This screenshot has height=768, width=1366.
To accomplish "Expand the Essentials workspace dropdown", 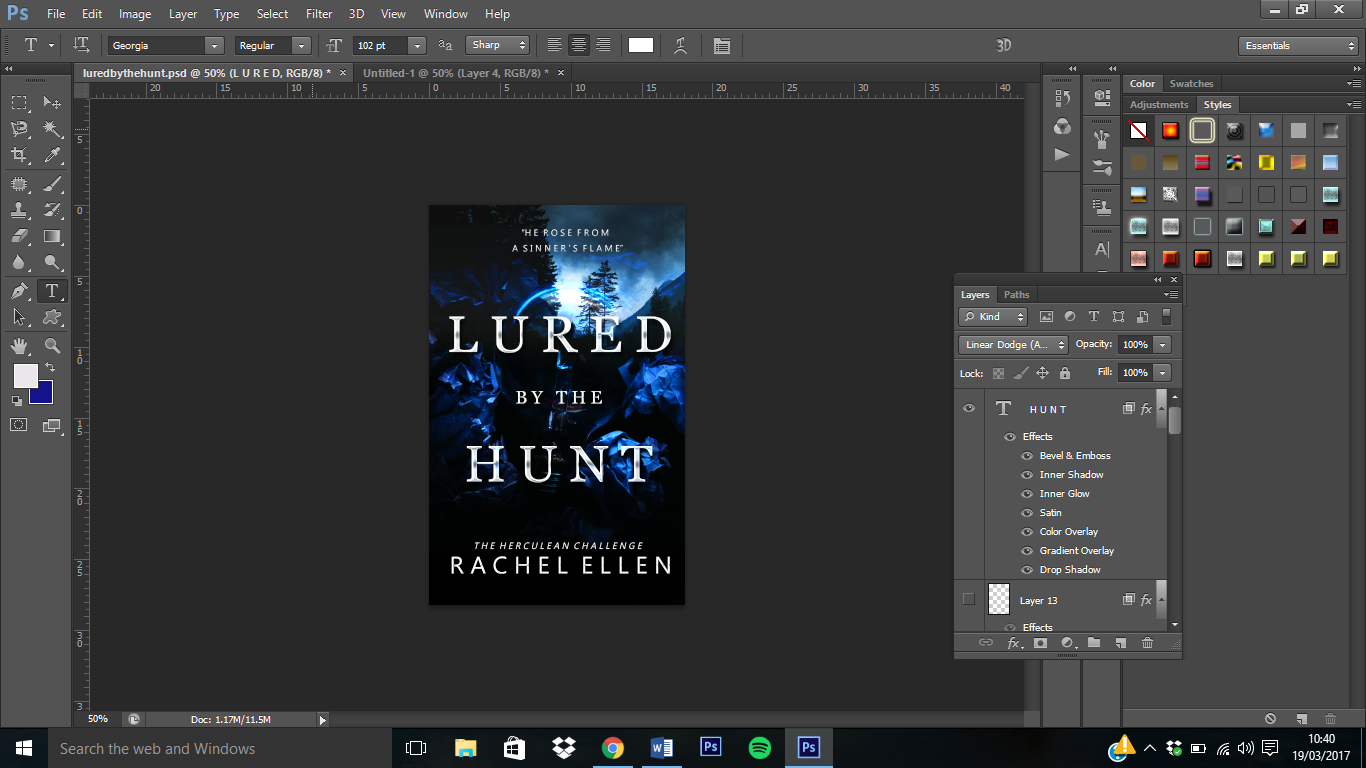I will click(1297, 46).
